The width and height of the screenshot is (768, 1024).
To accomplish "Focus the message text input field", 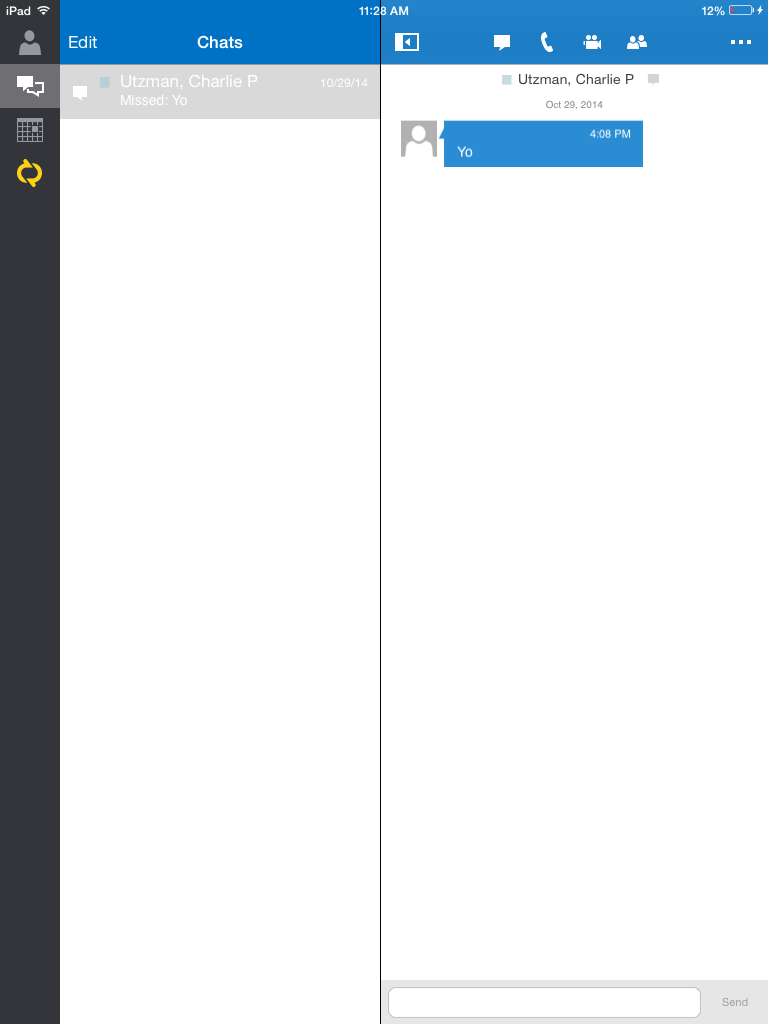I will tap(544, 1002).
